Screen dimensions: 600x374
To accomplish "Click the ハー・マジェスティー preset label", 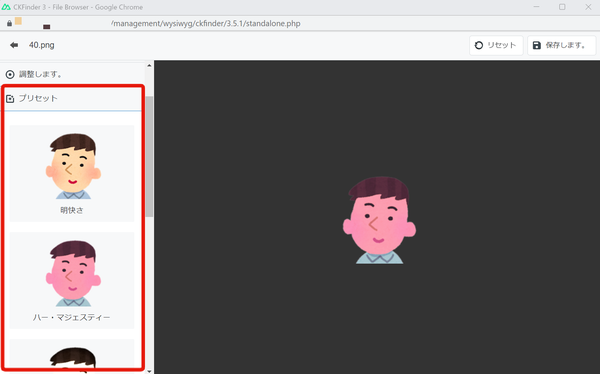I will [72, 317].
